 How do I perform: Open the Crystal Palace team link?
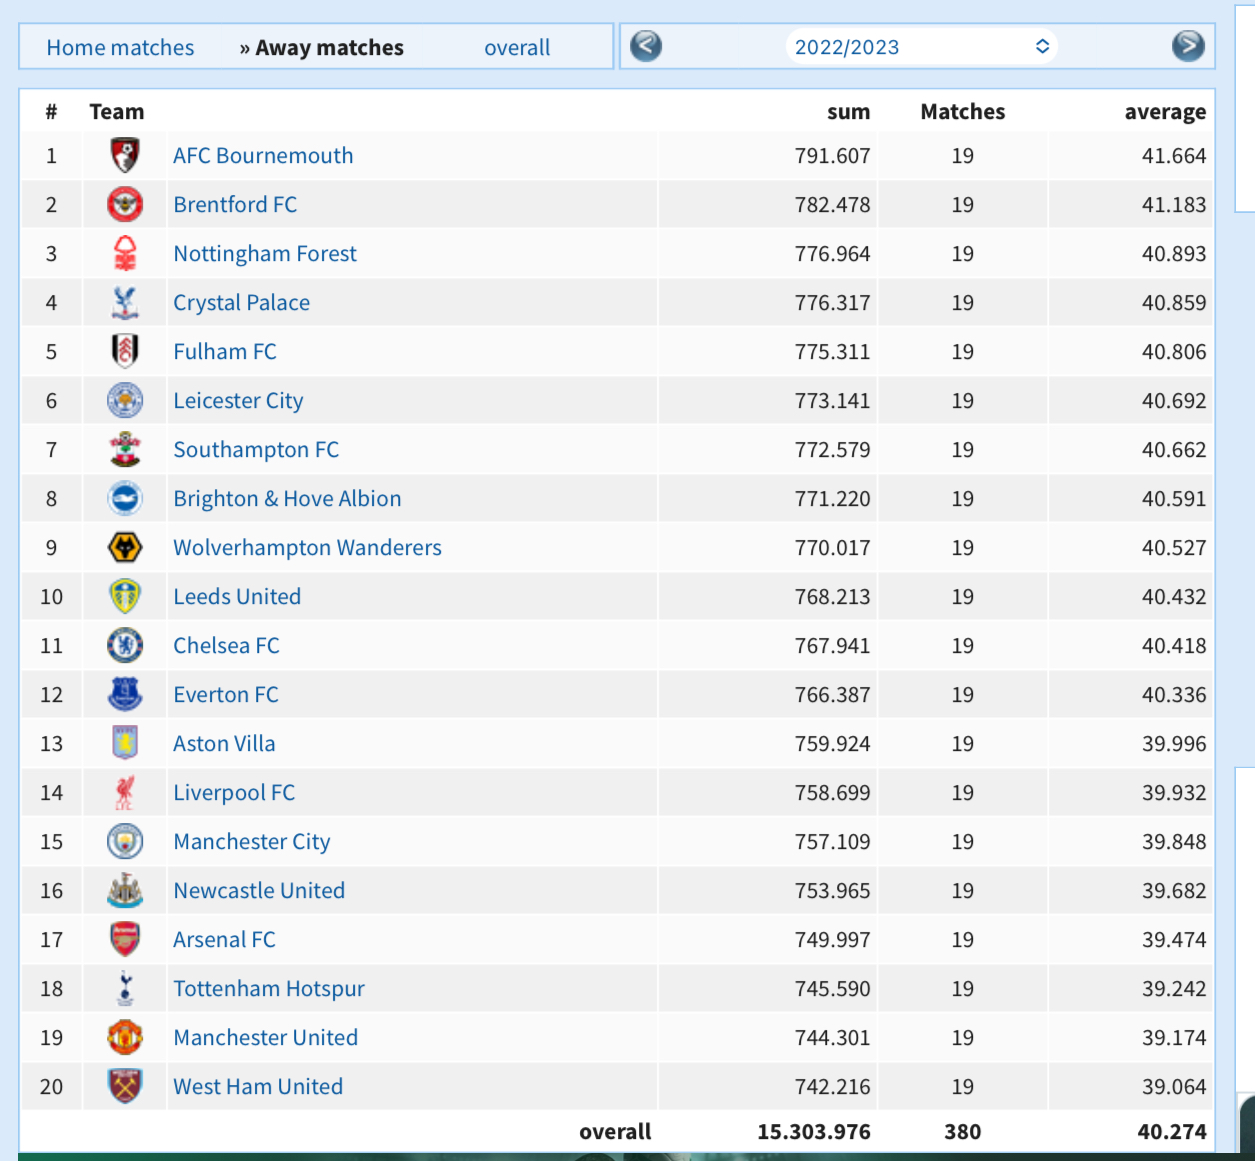coord(241,302)
